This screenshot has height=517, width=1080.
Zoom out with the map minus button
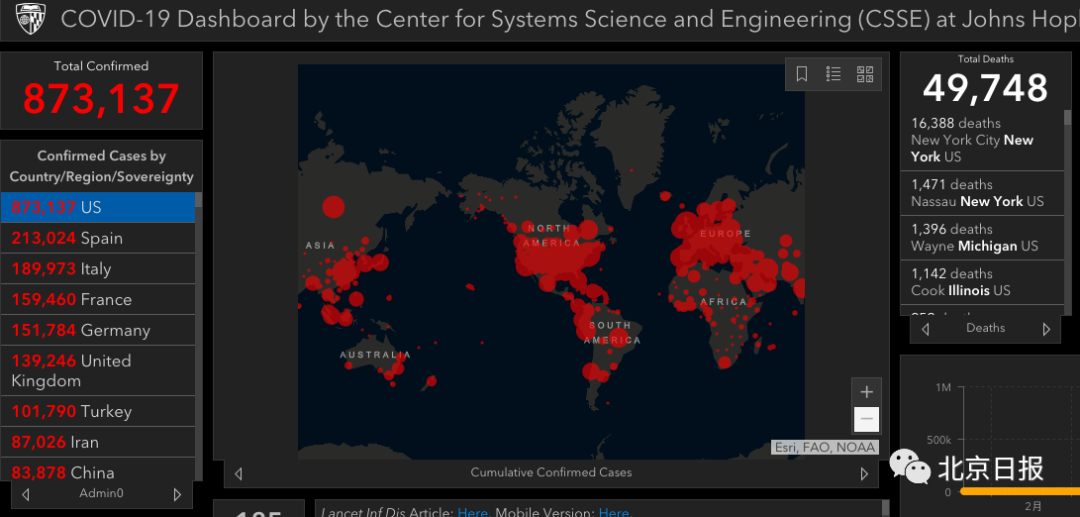(866, 419)
